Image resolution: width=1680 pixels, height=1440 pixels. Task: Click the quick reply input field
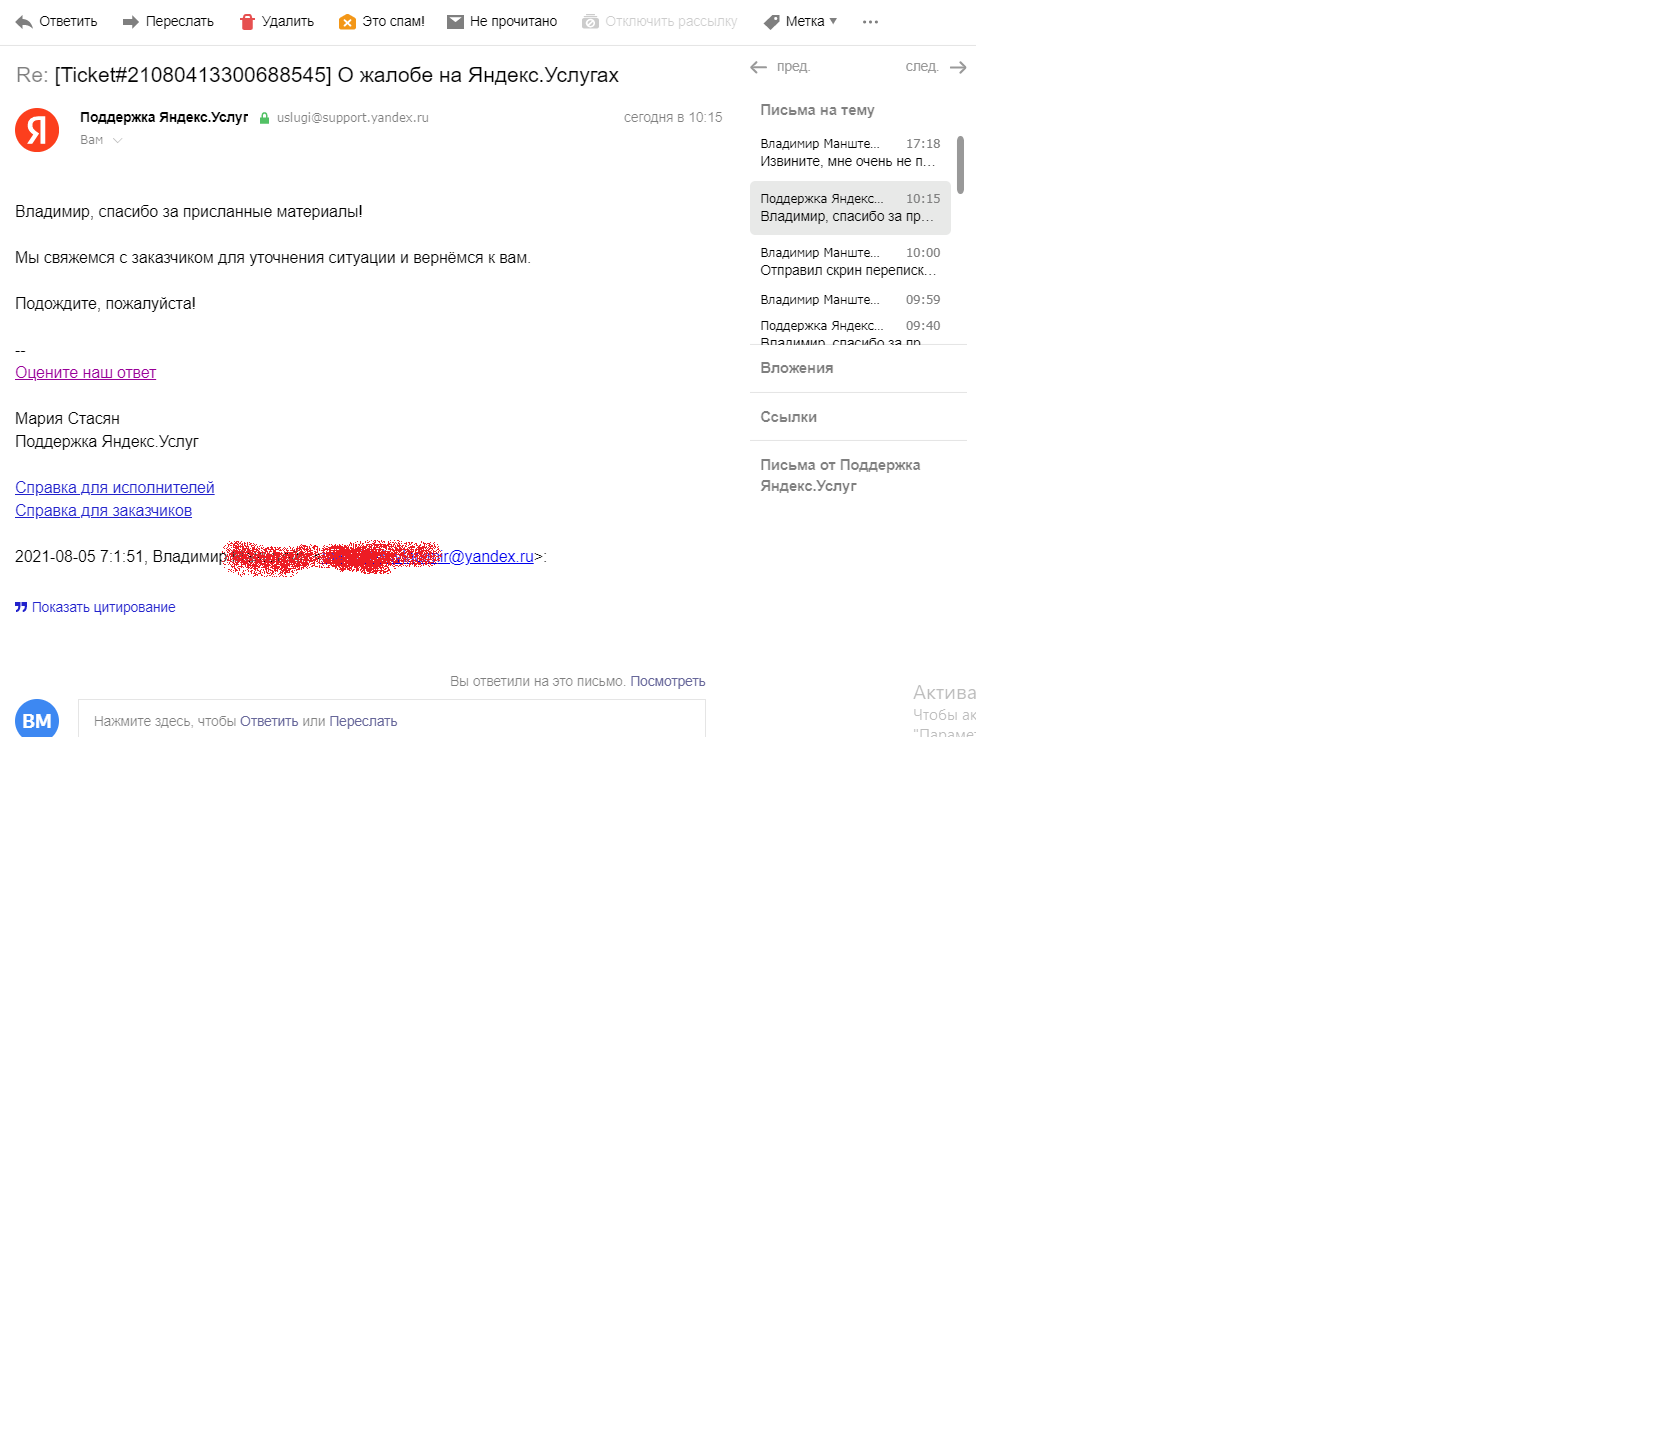point(392,719)
